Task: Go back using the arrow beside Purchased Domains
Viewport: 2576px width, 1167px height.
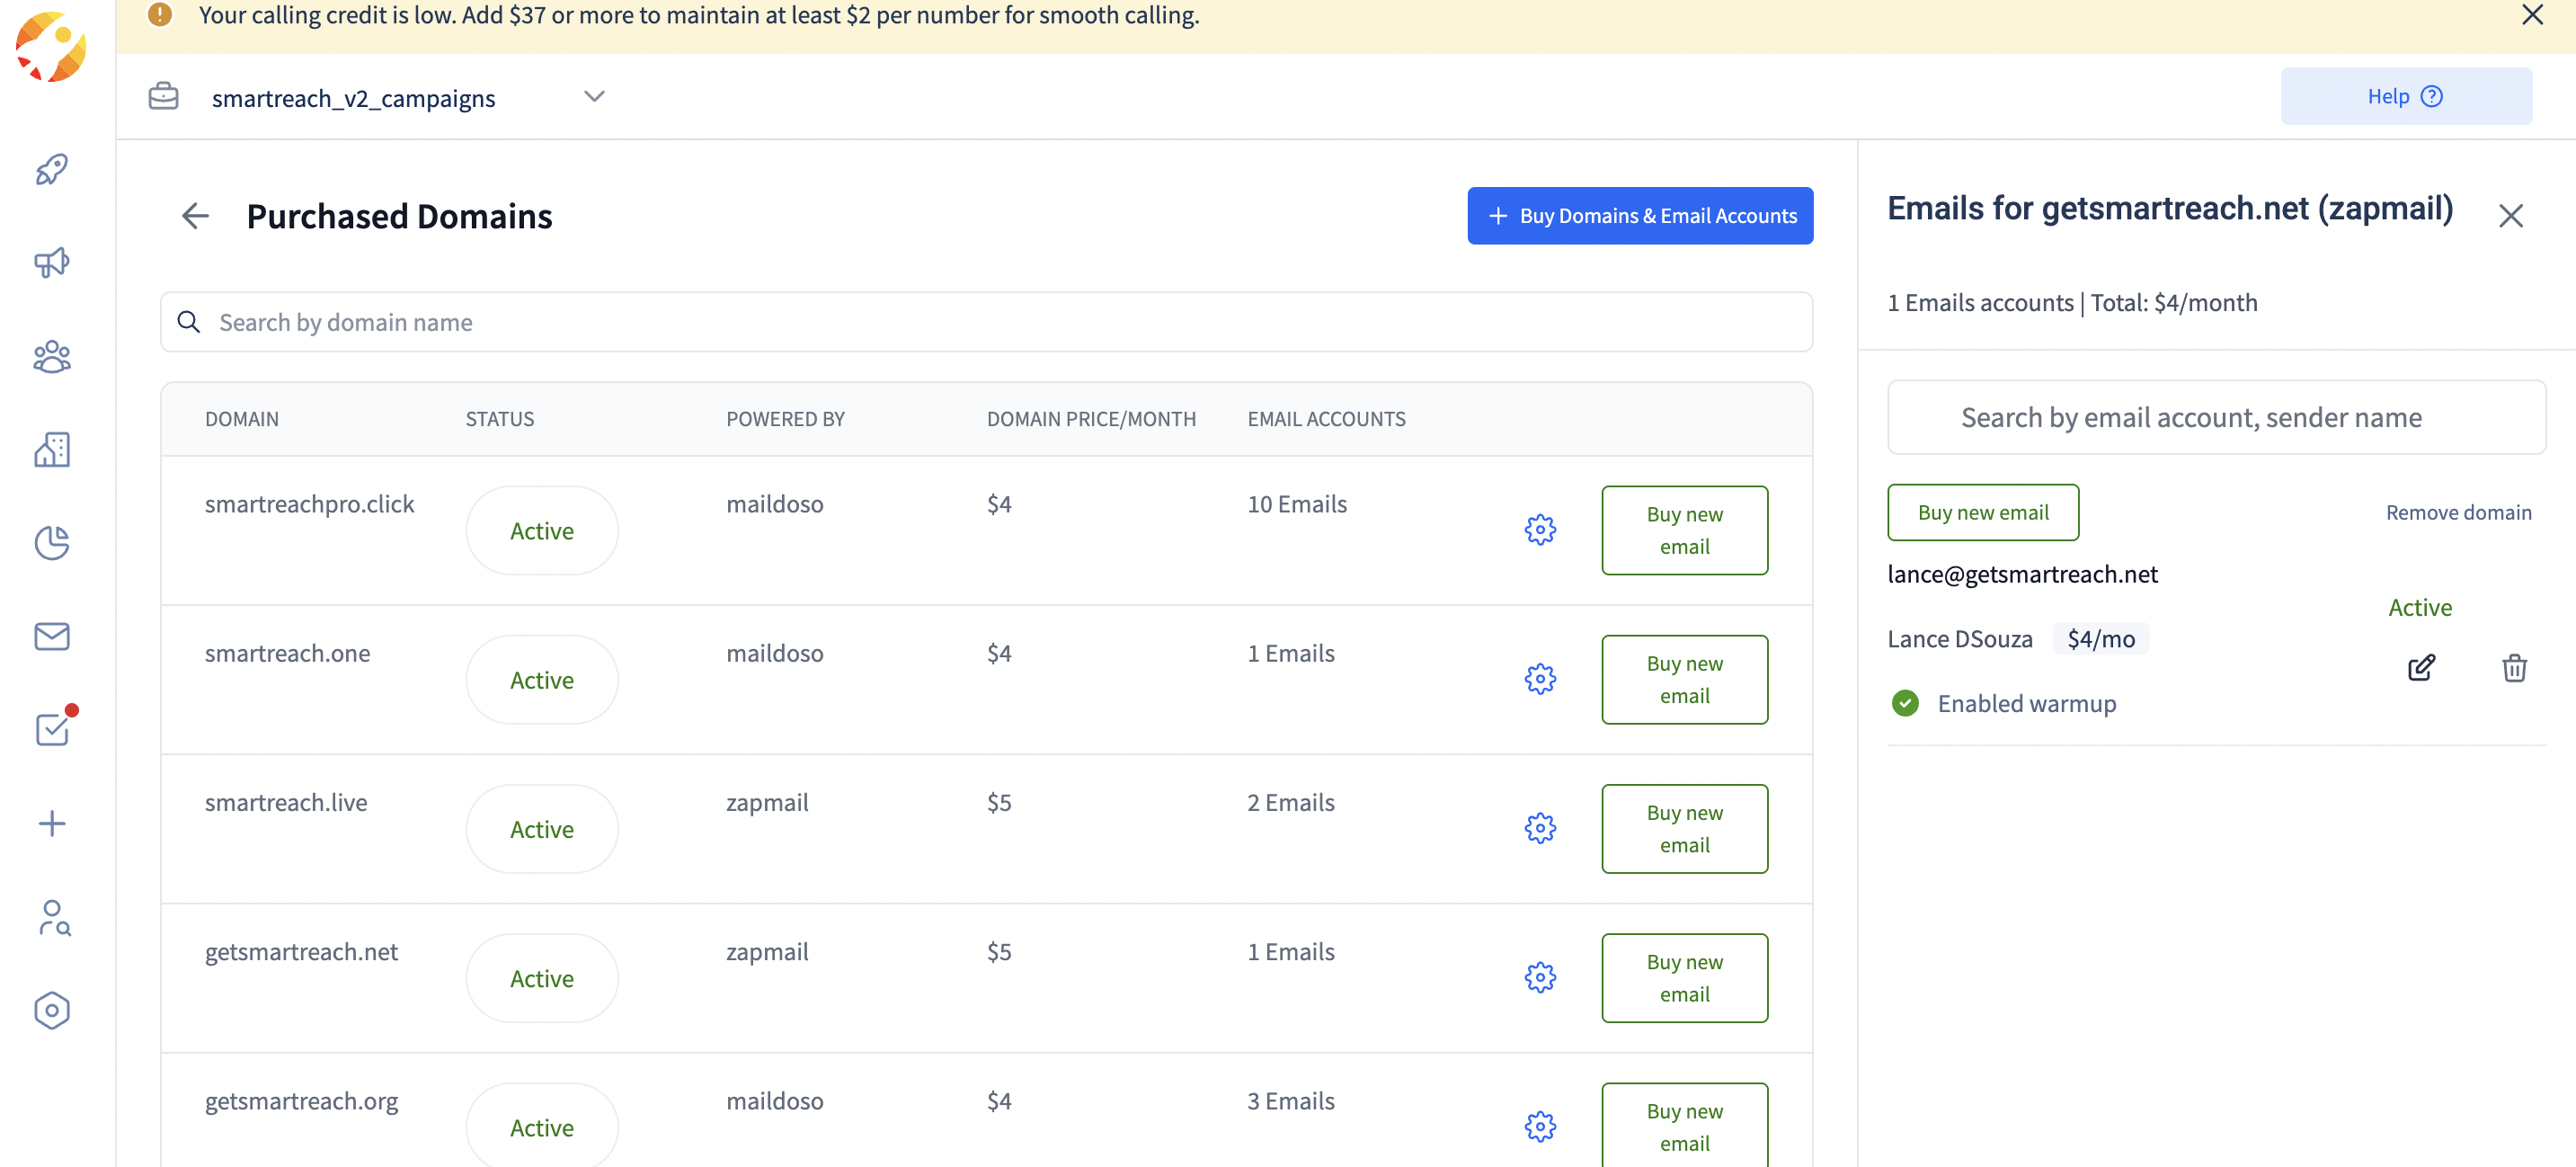Action: coord(195,216)
